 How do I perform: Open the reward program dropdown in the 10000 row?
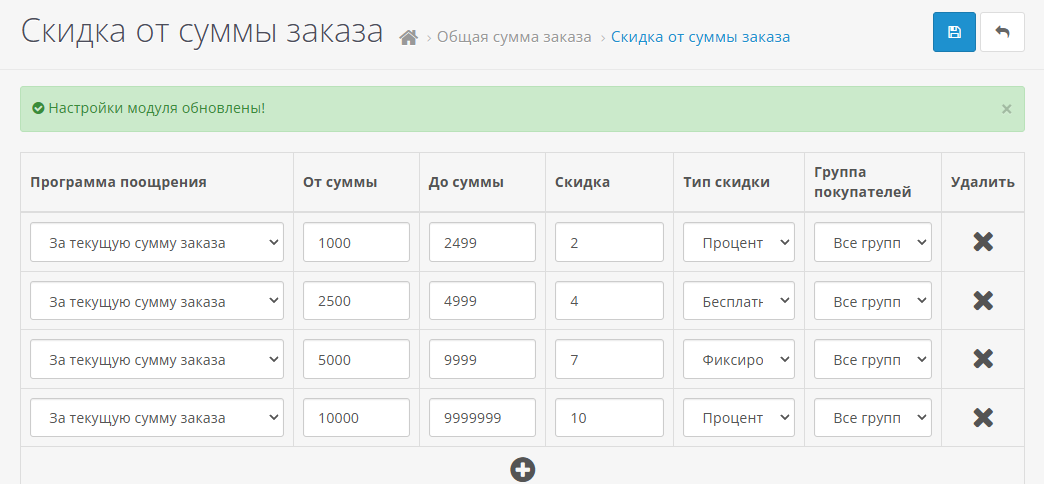tap(156, 418)
